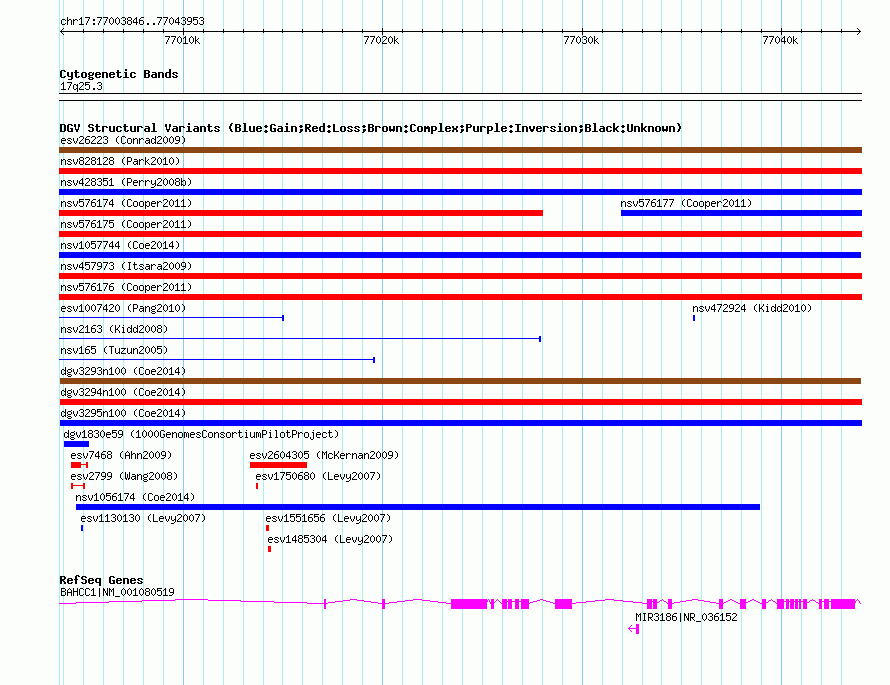The height and width of the screenshot is (685, 890).
Task: Click the esv26223 (Conrad2009) brown variant bar
Action: [460, 150]
